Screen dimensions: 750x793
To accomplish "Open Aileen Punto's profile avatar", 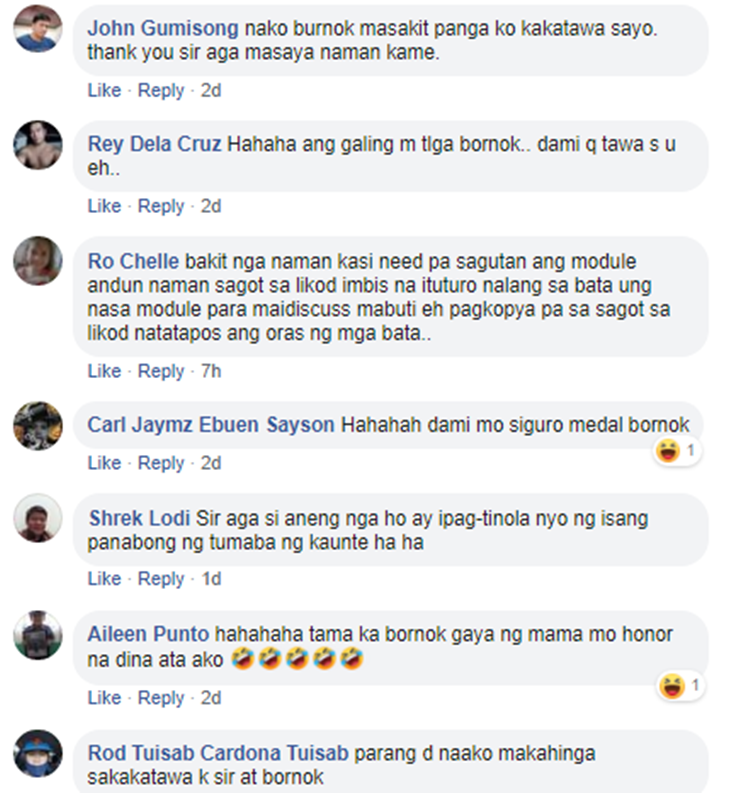I will point(38,635).
